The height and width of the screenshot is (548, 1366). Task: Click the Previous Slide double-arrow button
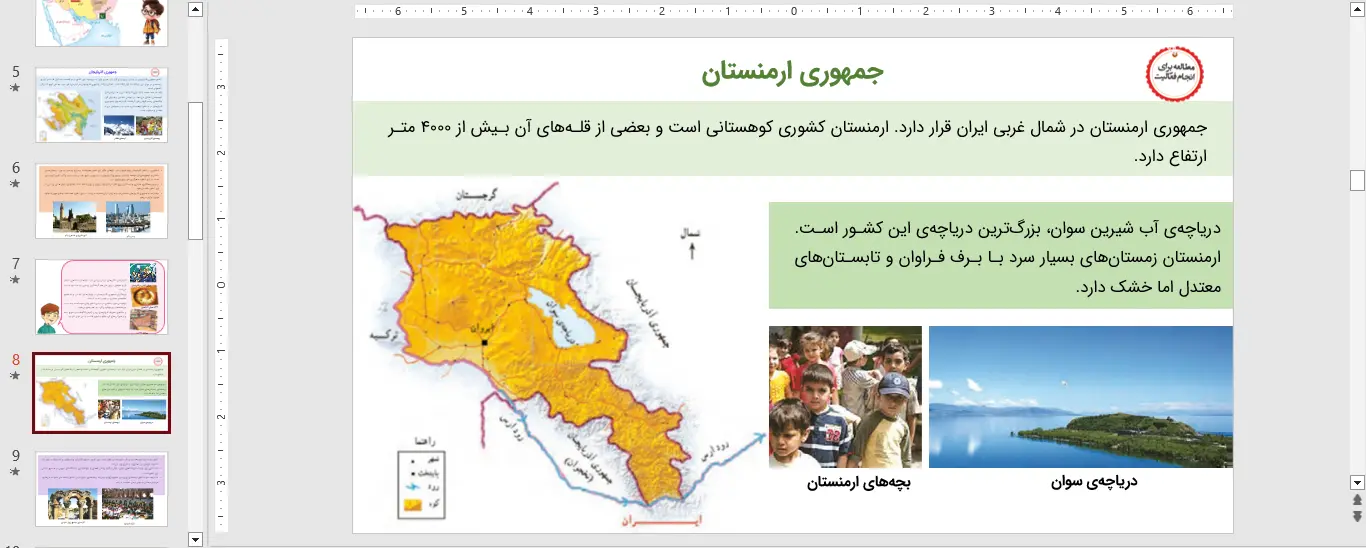click(x=1357, y=499)
